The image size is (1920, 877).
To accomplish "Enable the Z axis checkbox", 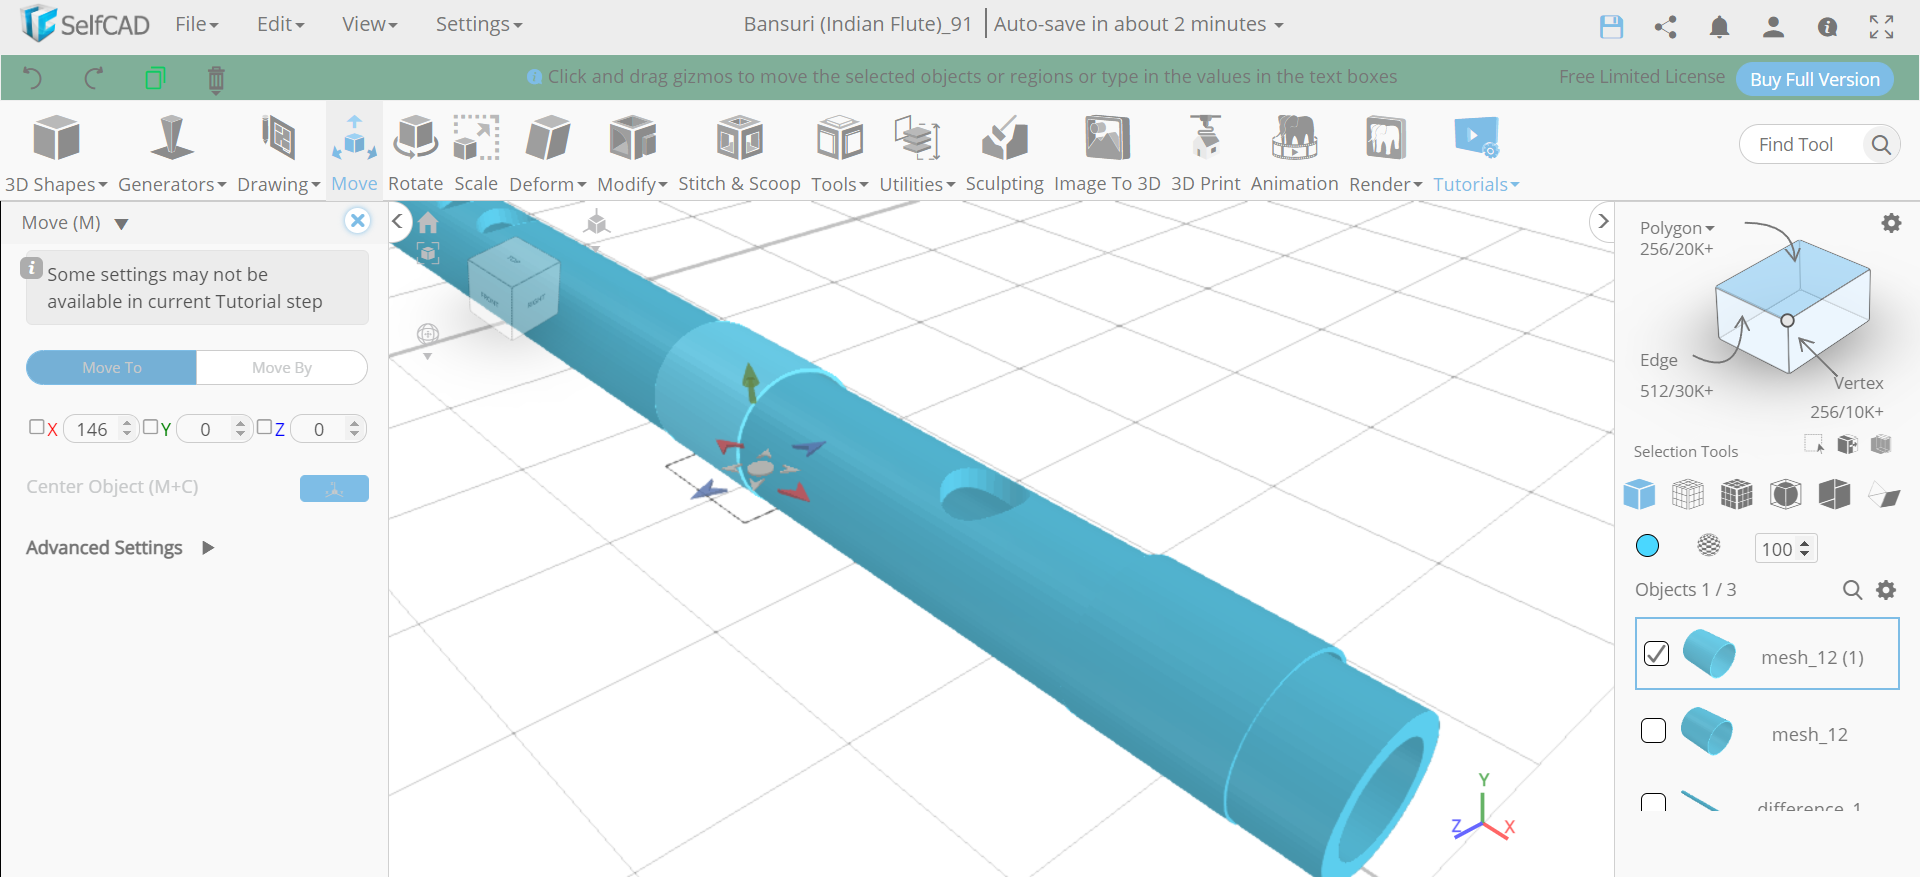I will click(264, 427).
